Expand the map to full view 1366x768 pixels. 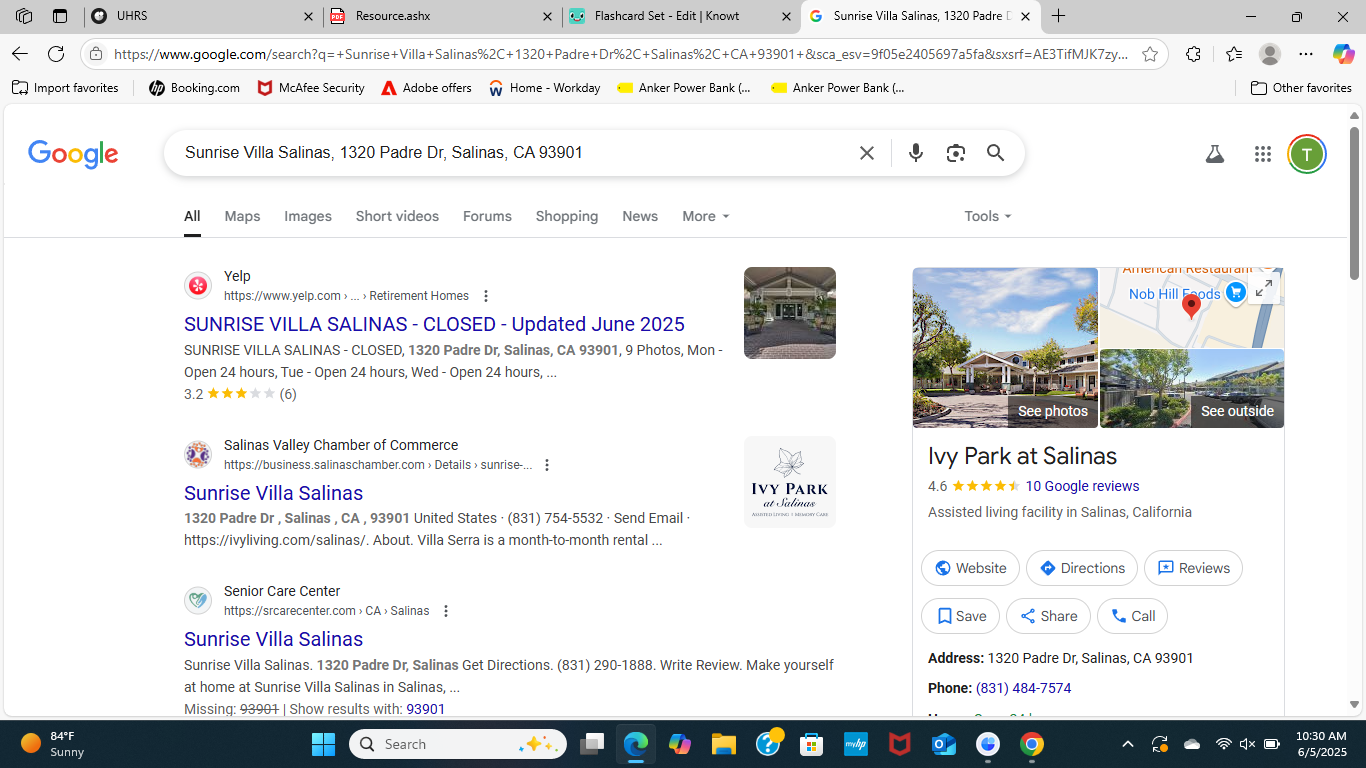(1263, 289)
